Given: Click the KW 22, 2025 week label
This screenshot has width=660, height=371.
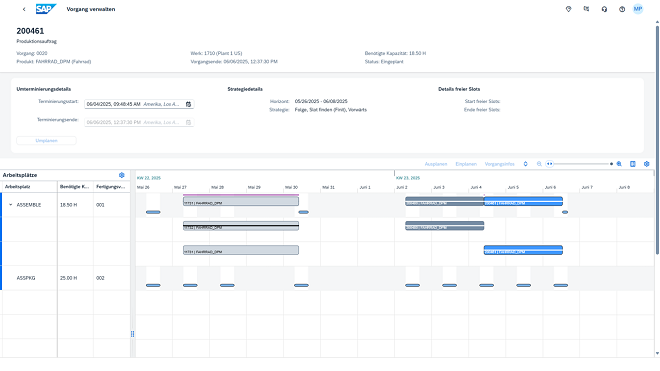Looking at the screenshot, I should (x=149, y=178).
